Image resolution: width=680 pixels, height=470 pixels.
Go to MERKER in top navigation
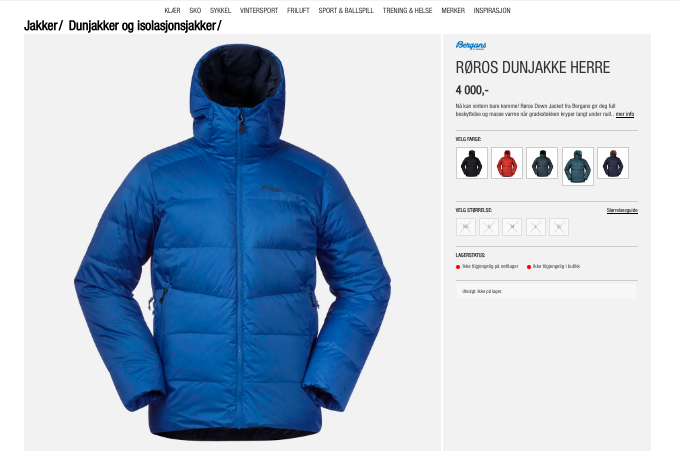453,10
